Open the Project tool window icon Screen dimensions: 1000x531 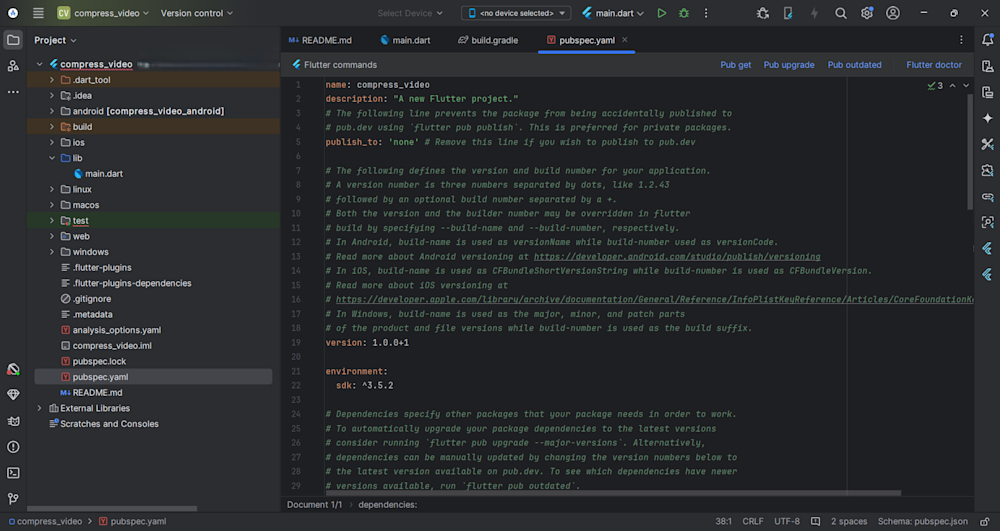coord(13,40)
